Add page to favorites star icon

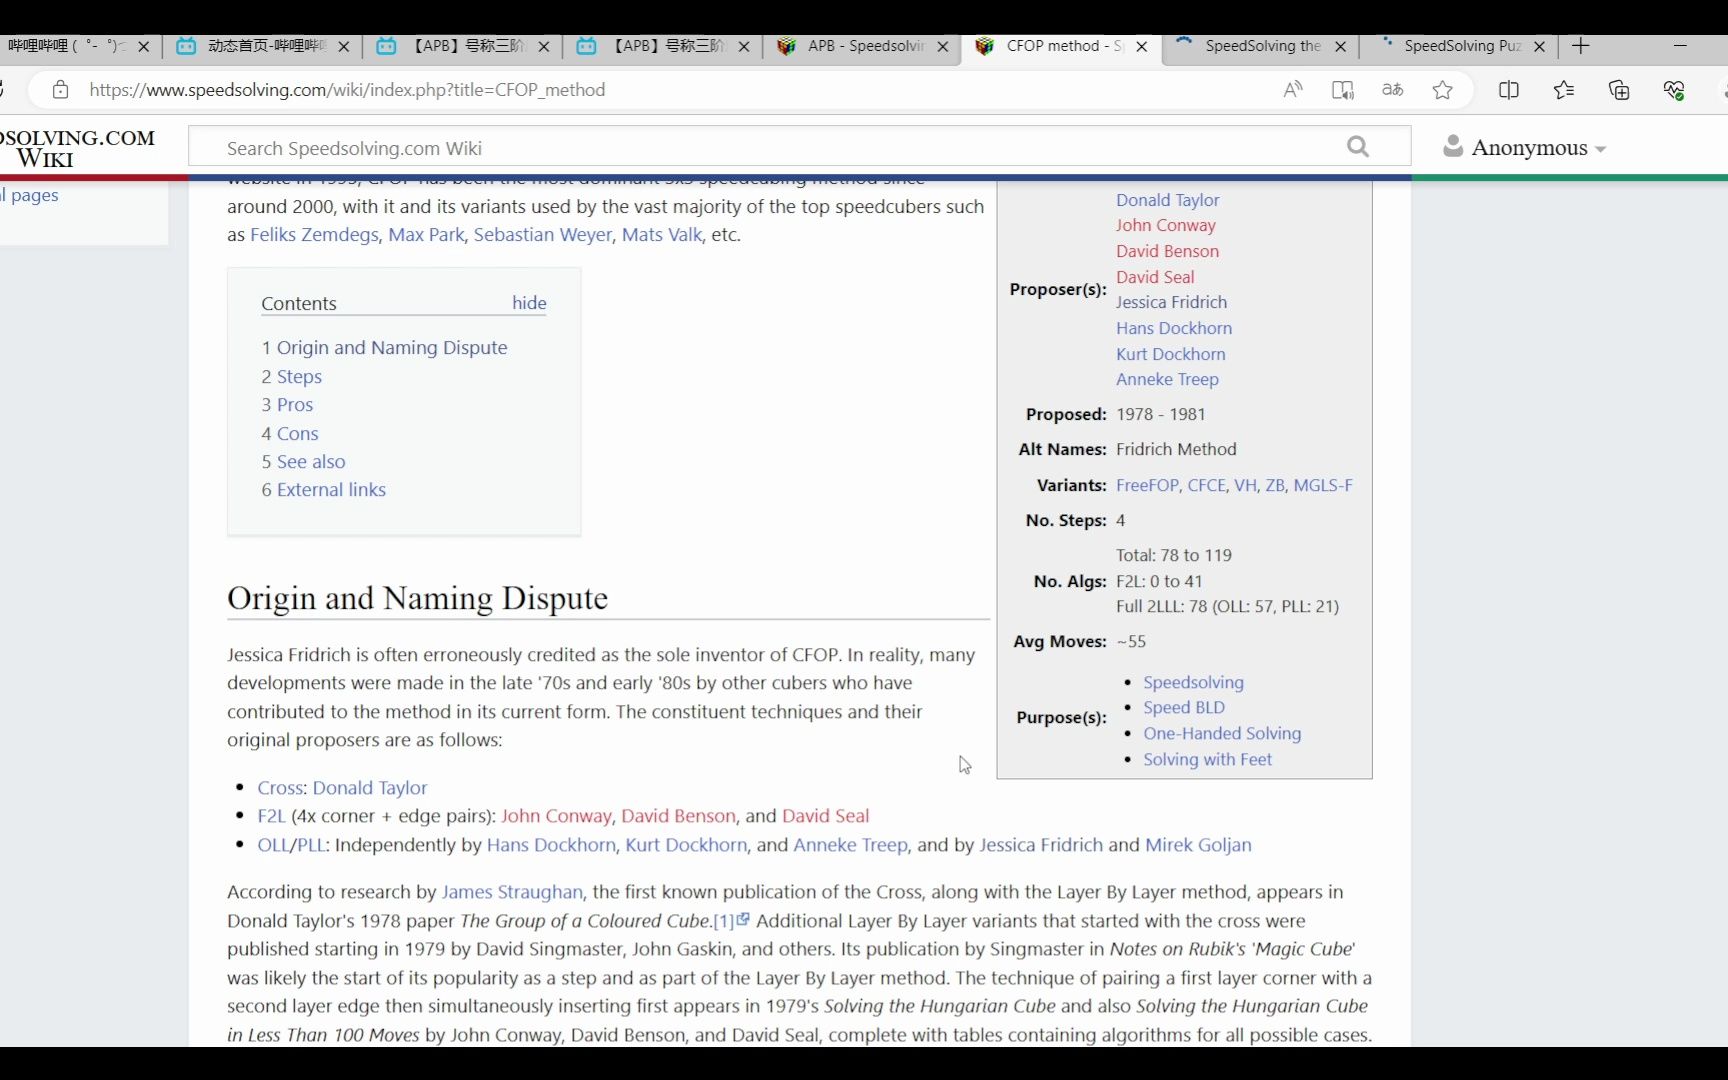(x=1442, y=90)
